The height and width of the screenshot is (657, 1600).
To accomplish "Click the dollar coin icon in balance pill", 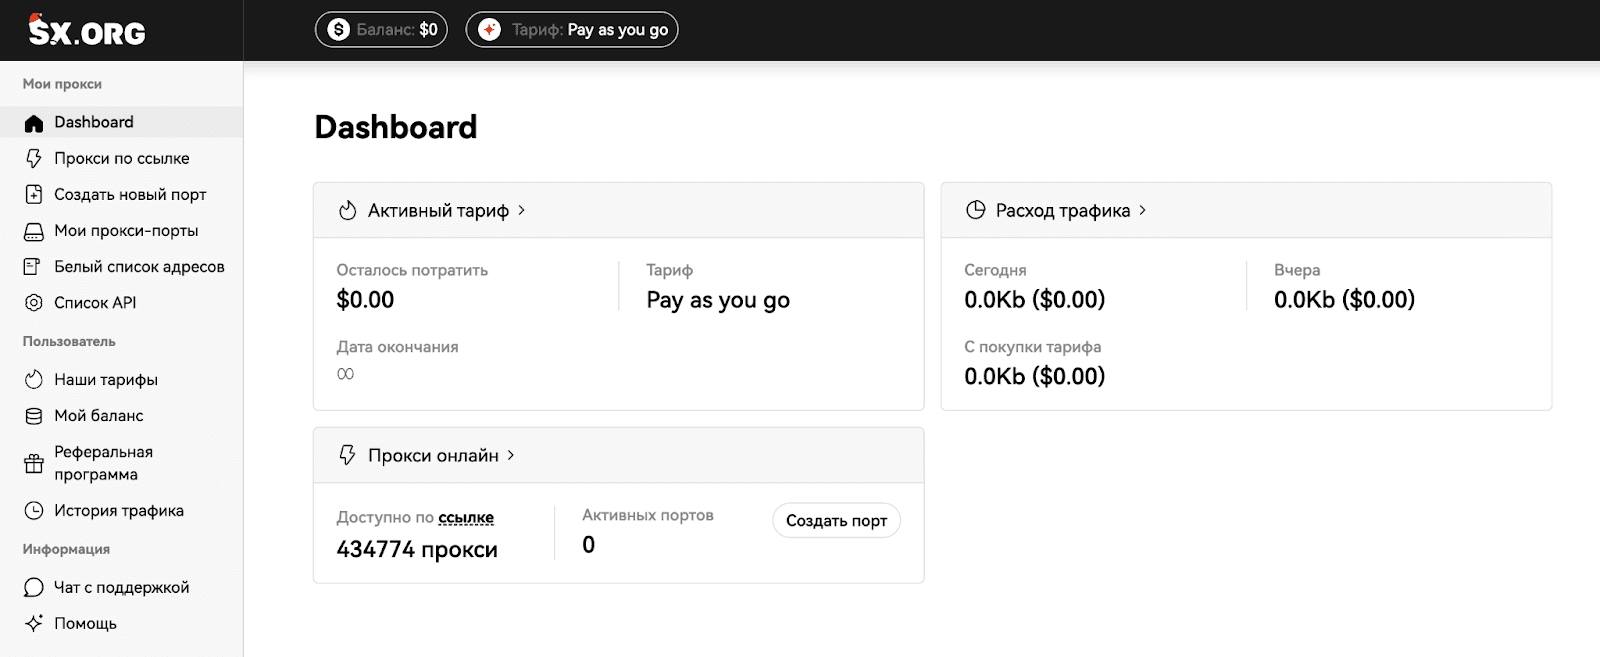I will click(x=339, y=30).
